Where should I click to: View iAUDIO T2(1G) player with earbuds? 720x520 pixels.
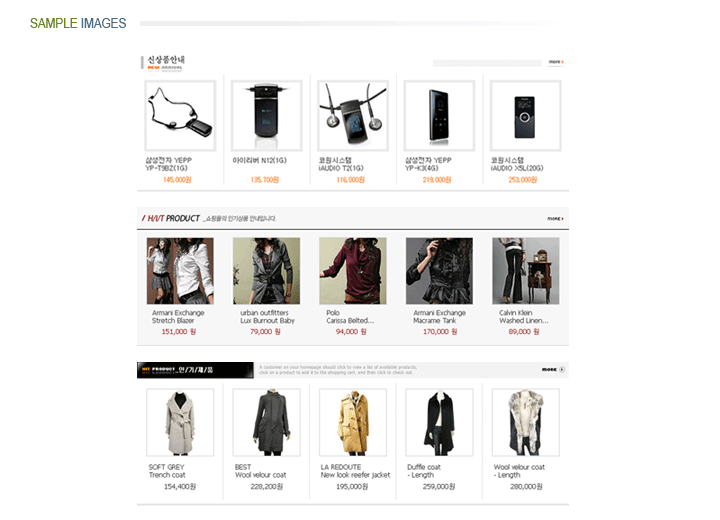[353, 116]
